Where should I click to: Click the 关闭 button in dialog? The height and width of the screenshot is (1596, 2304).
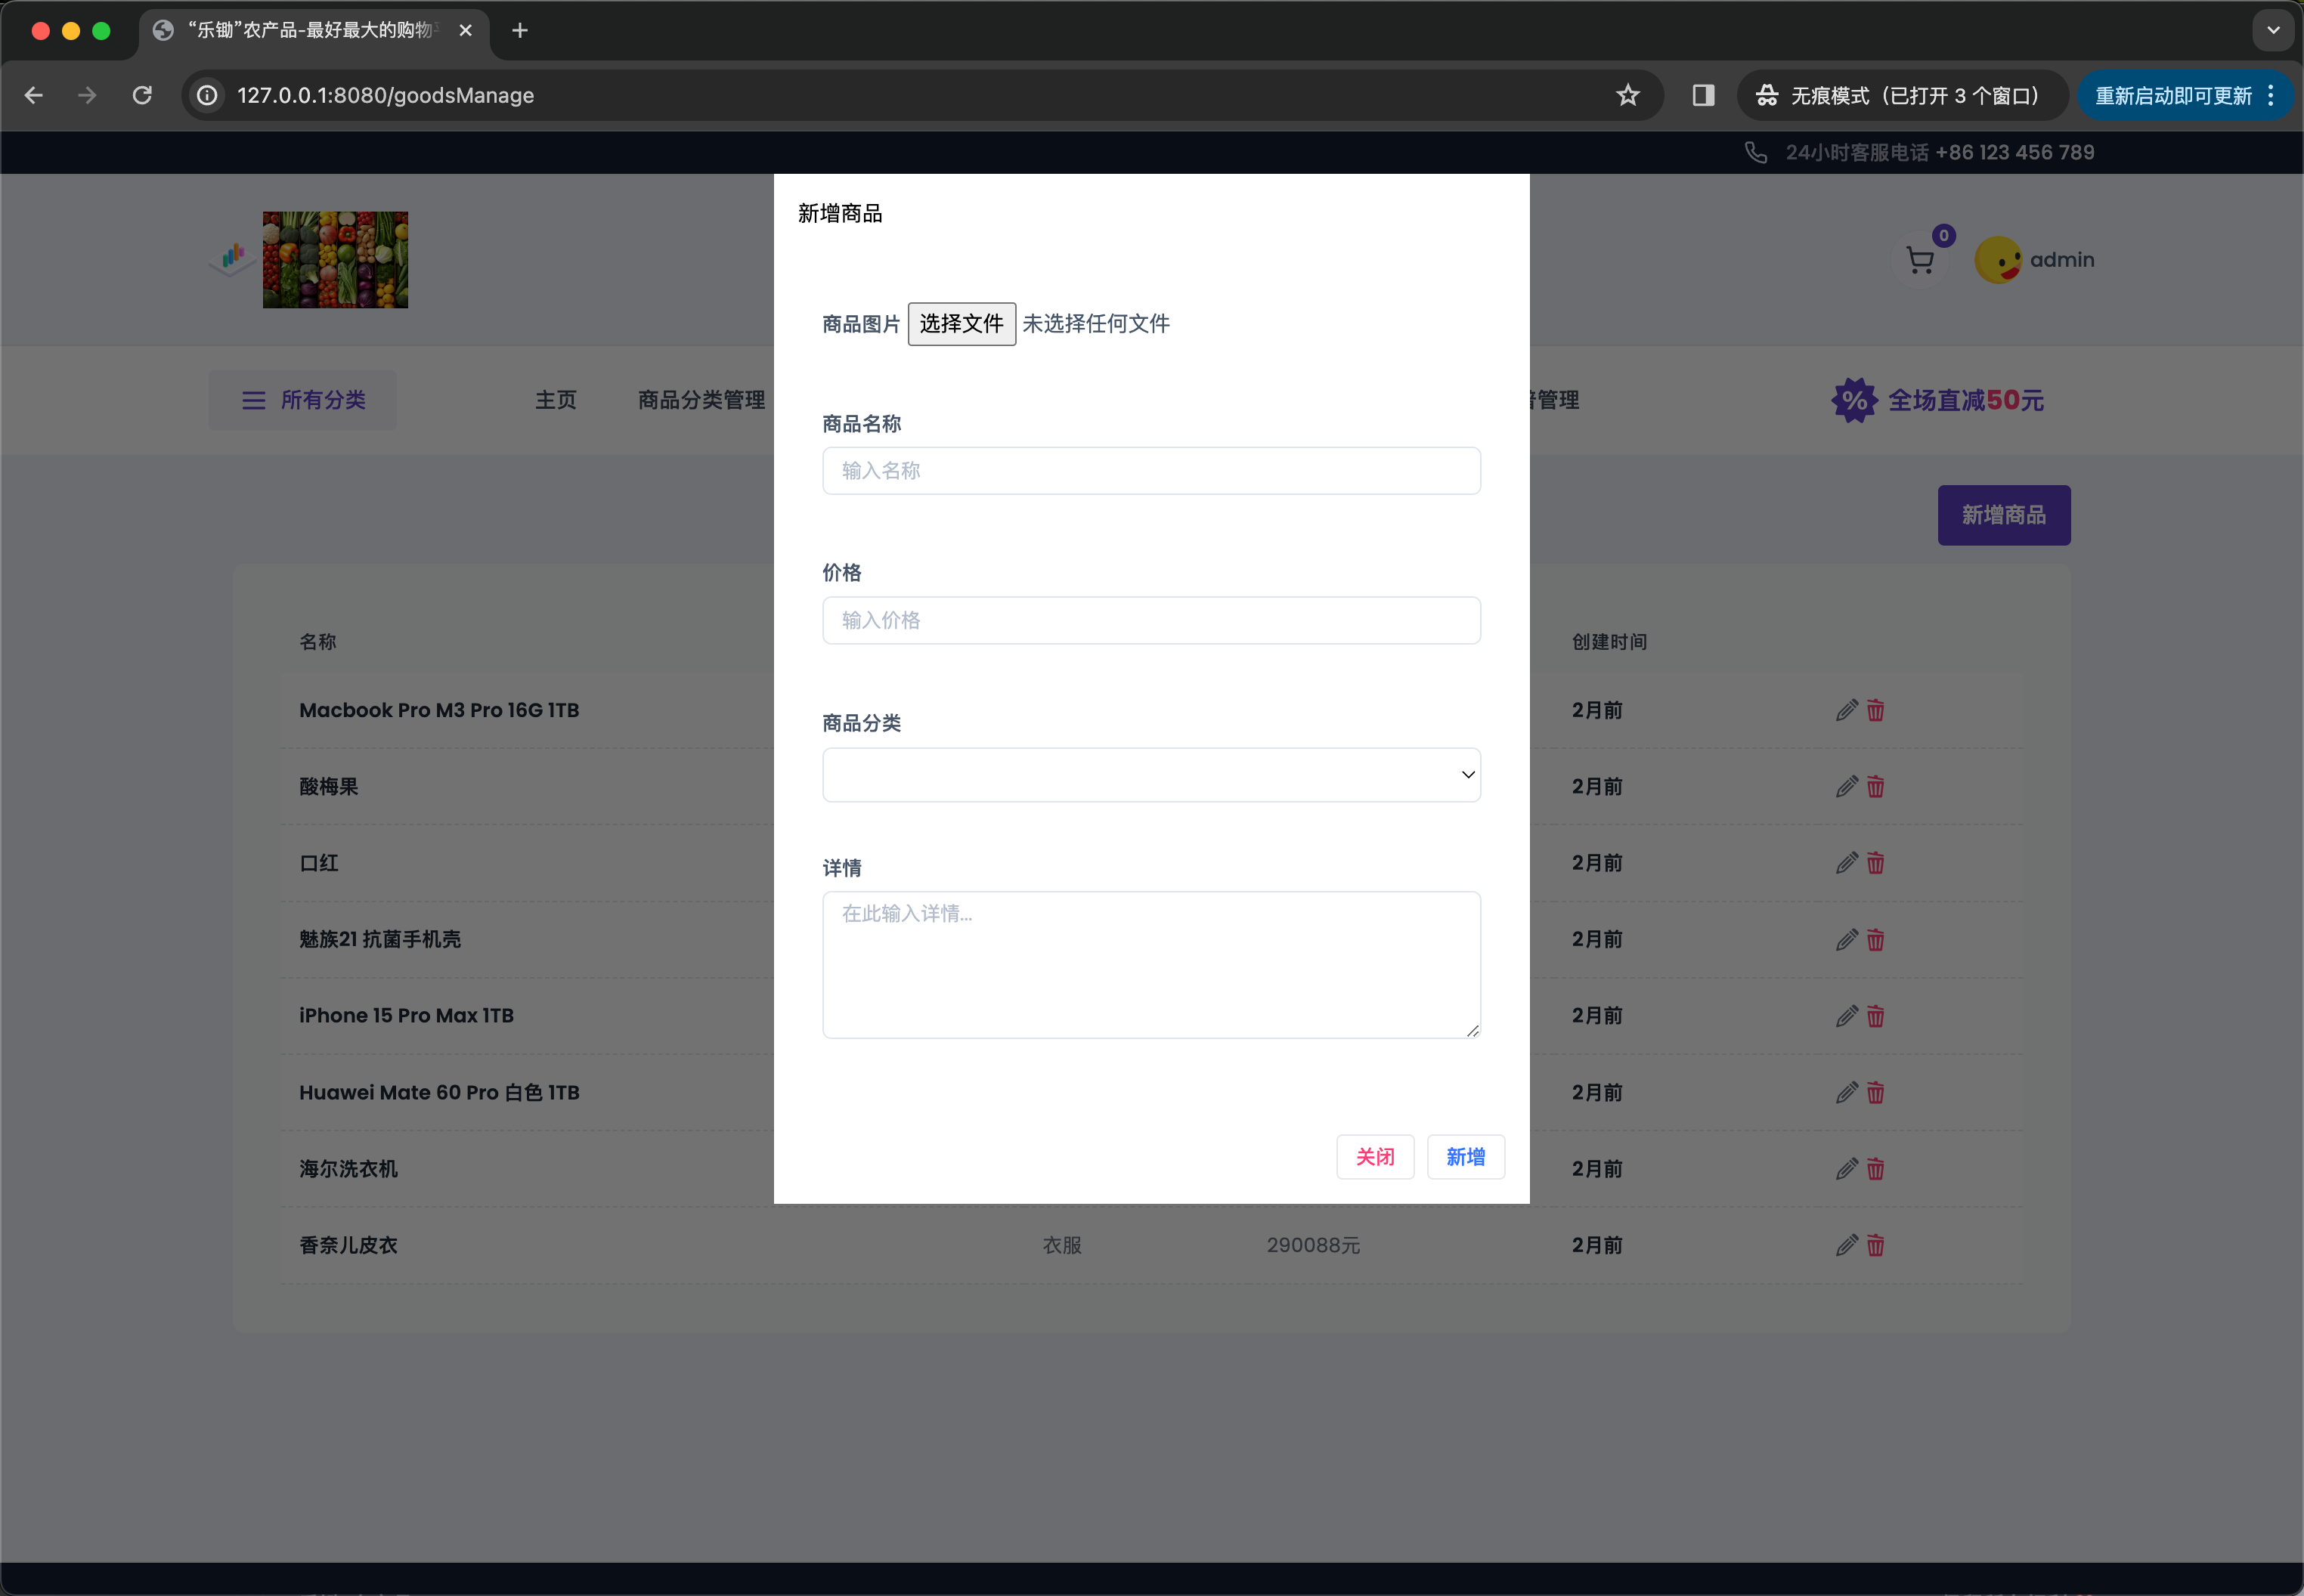click(1375, 1157)
